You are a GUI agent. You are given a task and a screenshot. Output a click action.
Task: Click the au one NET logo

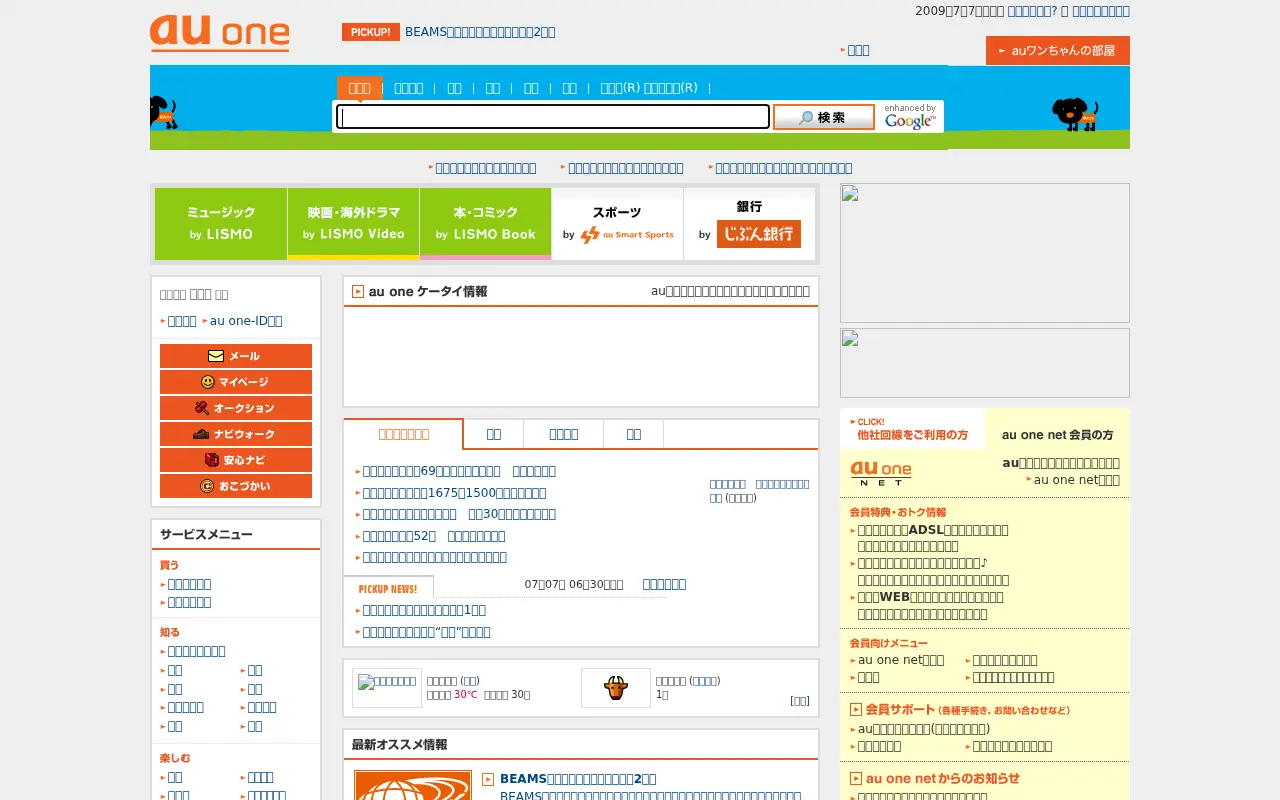point(881,473)
